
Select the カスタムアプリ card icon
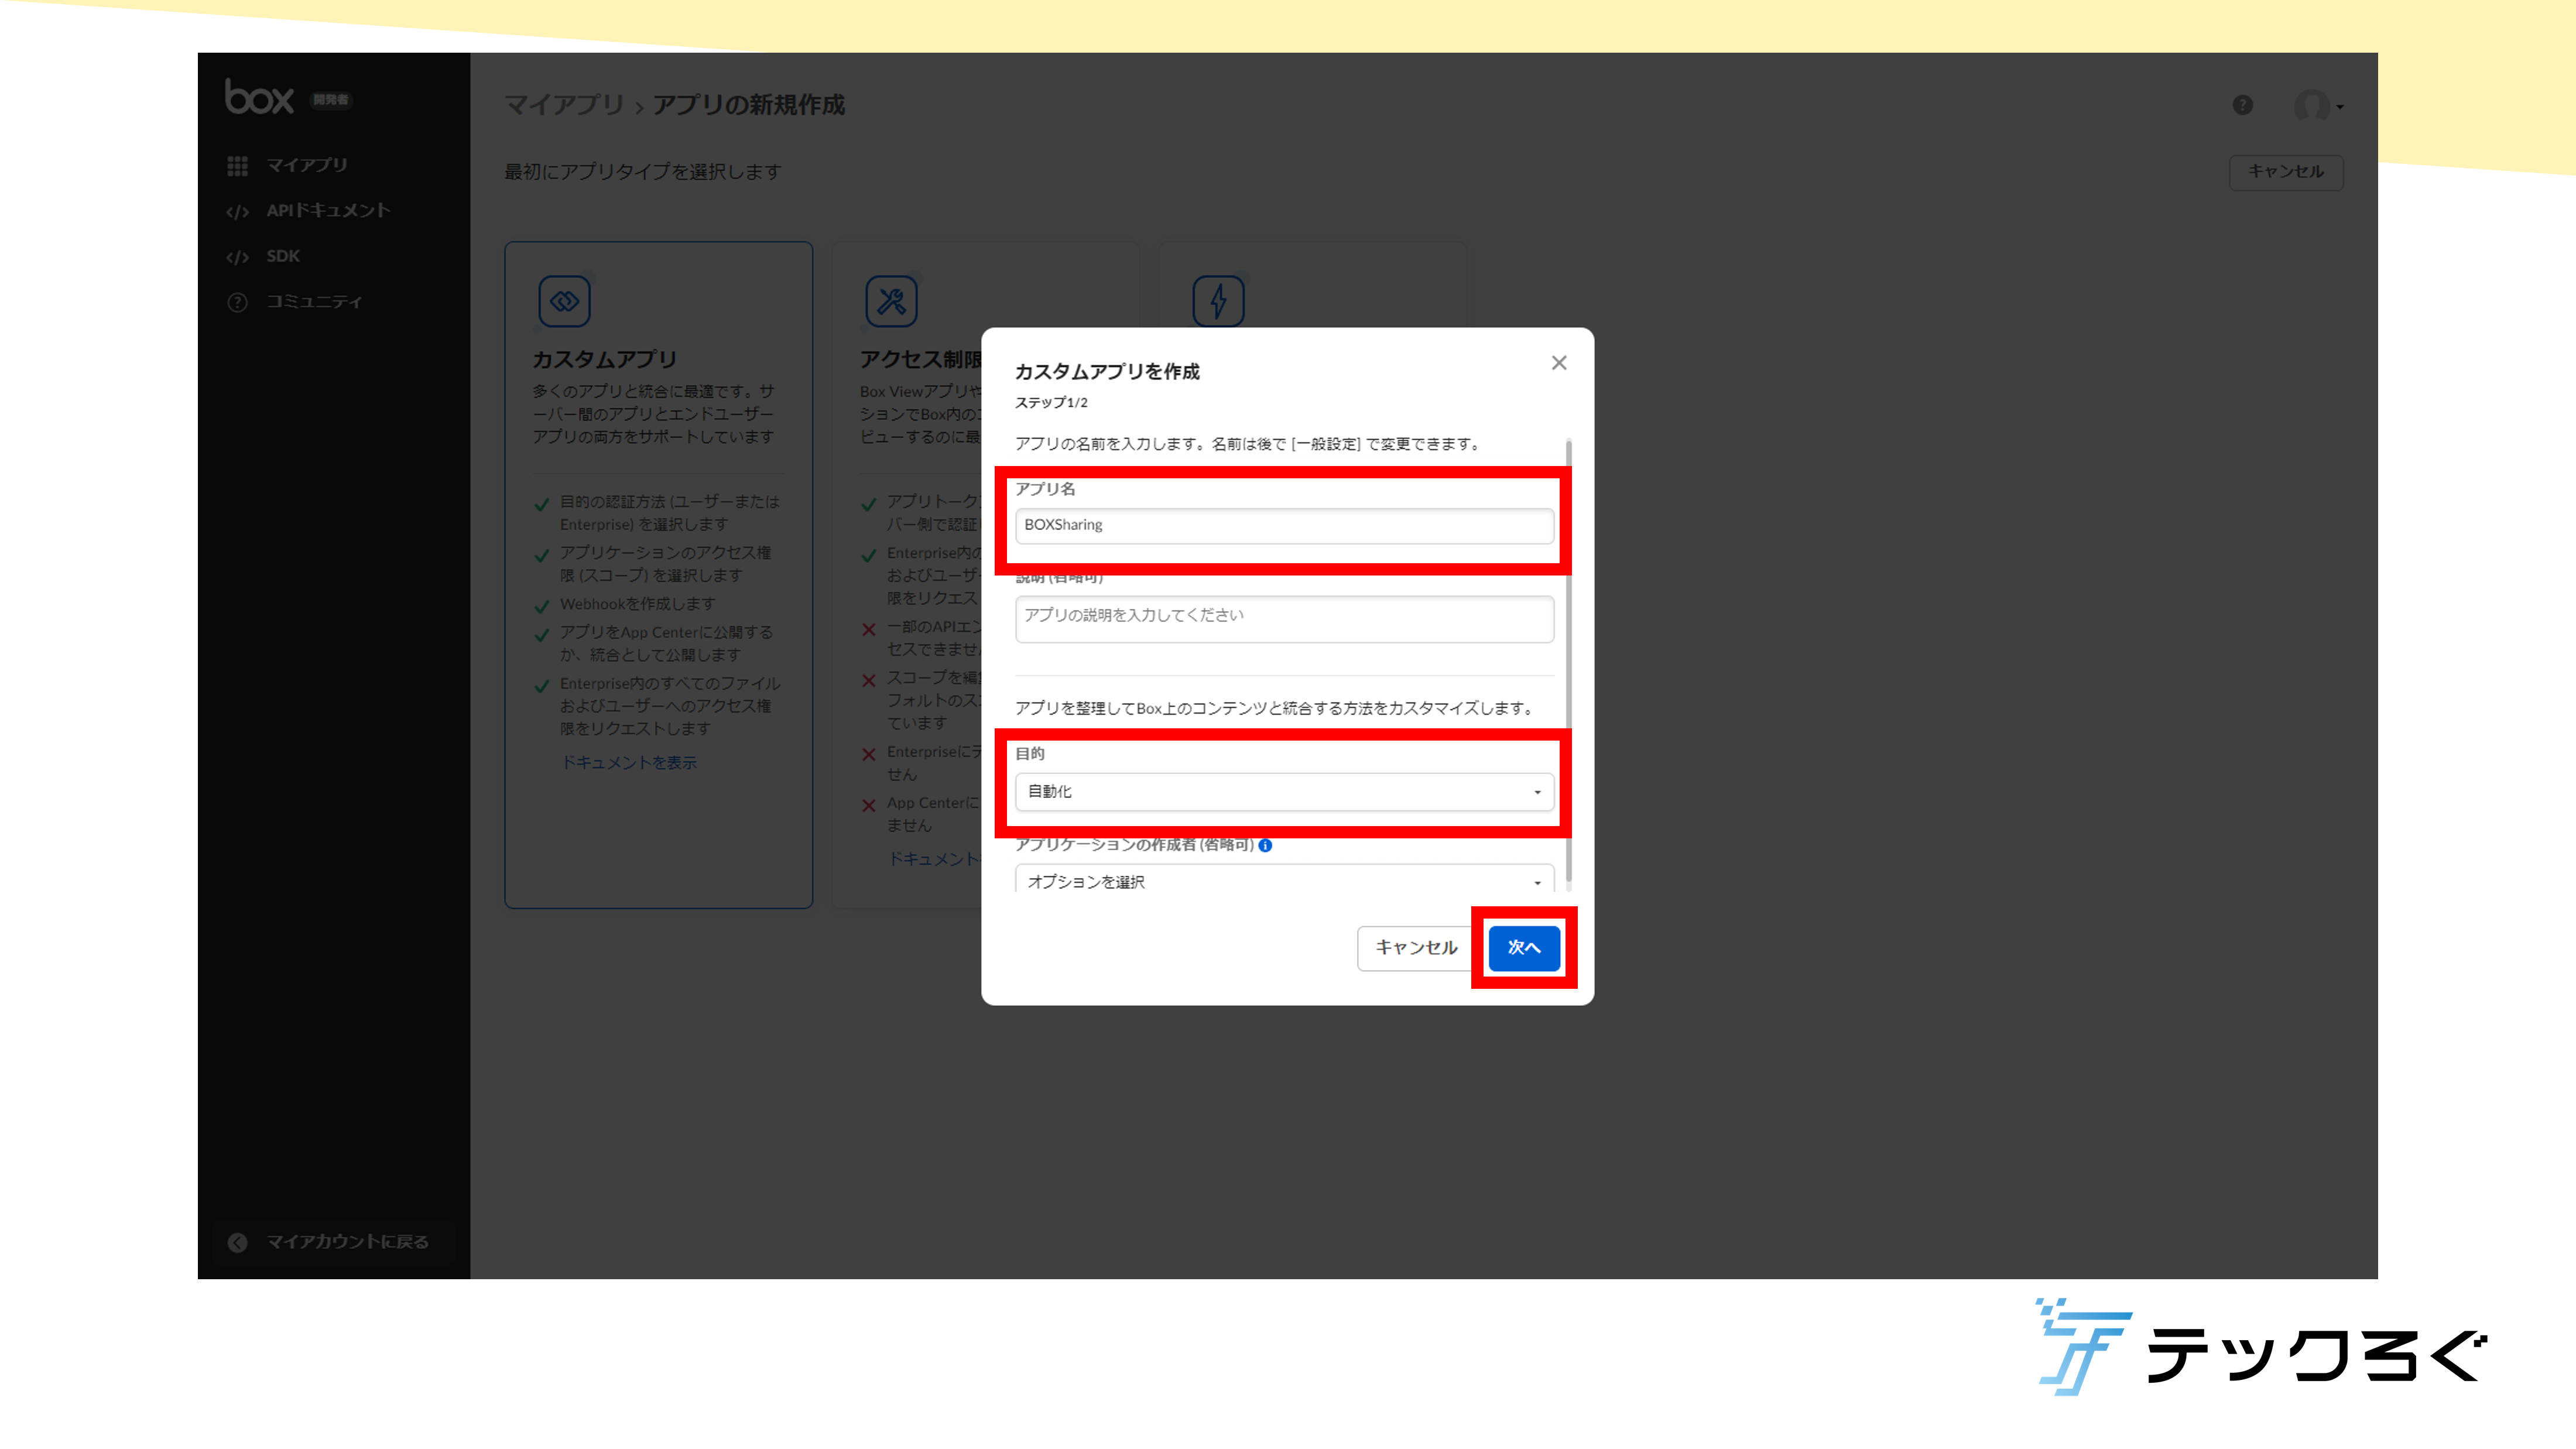tap(564, 301)
